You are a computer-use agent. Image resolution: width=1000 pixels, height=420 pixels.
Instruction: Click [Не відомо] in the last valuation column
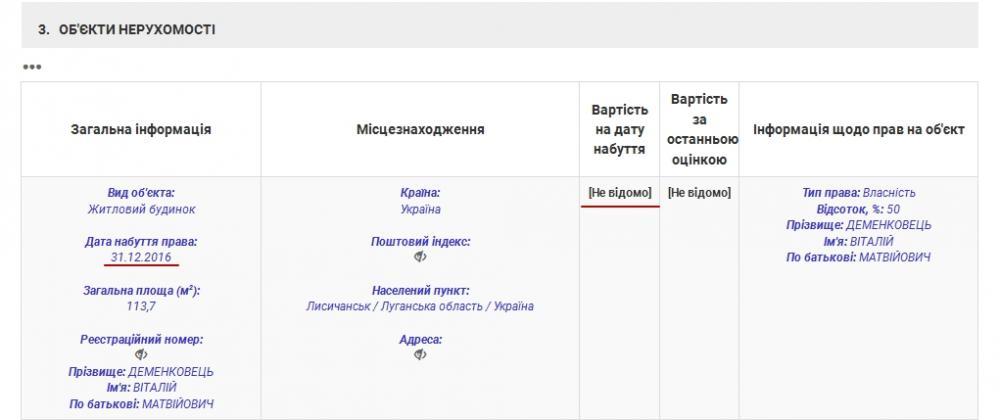click(699, 192)
